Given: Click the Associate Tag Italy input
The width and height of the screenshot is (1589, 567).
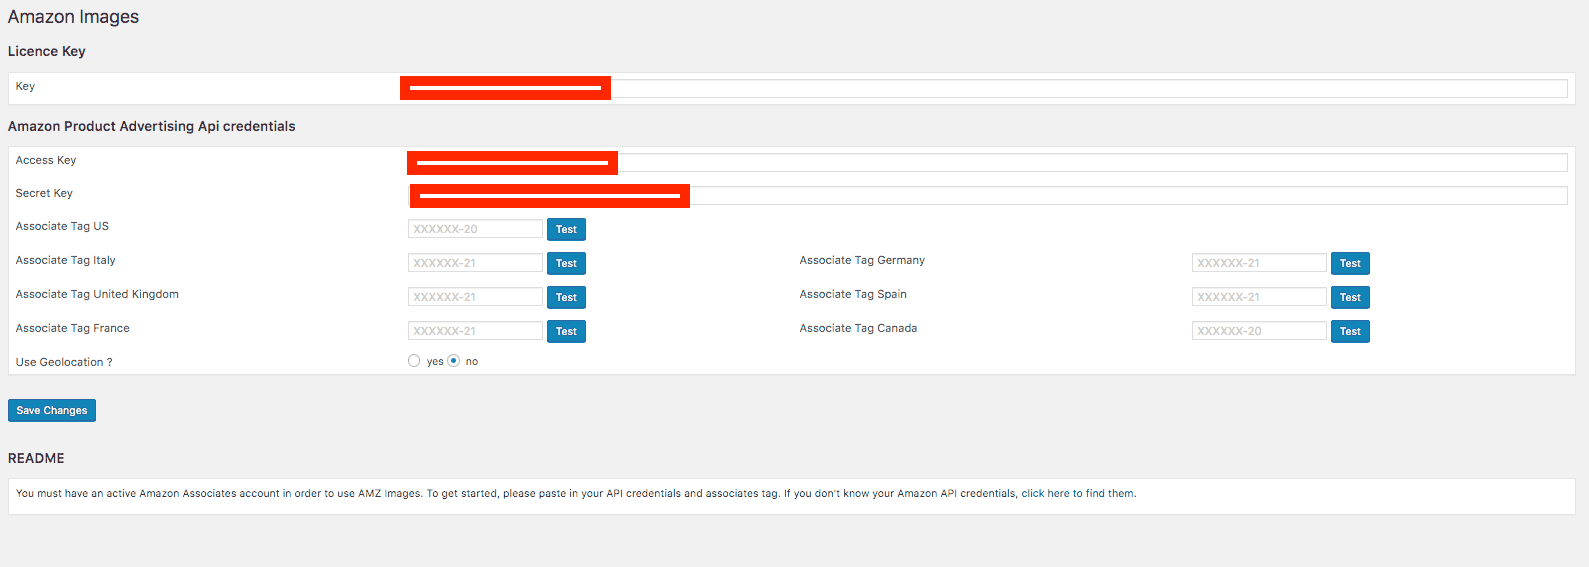Looking at the screenshot, I should point(475,263).
